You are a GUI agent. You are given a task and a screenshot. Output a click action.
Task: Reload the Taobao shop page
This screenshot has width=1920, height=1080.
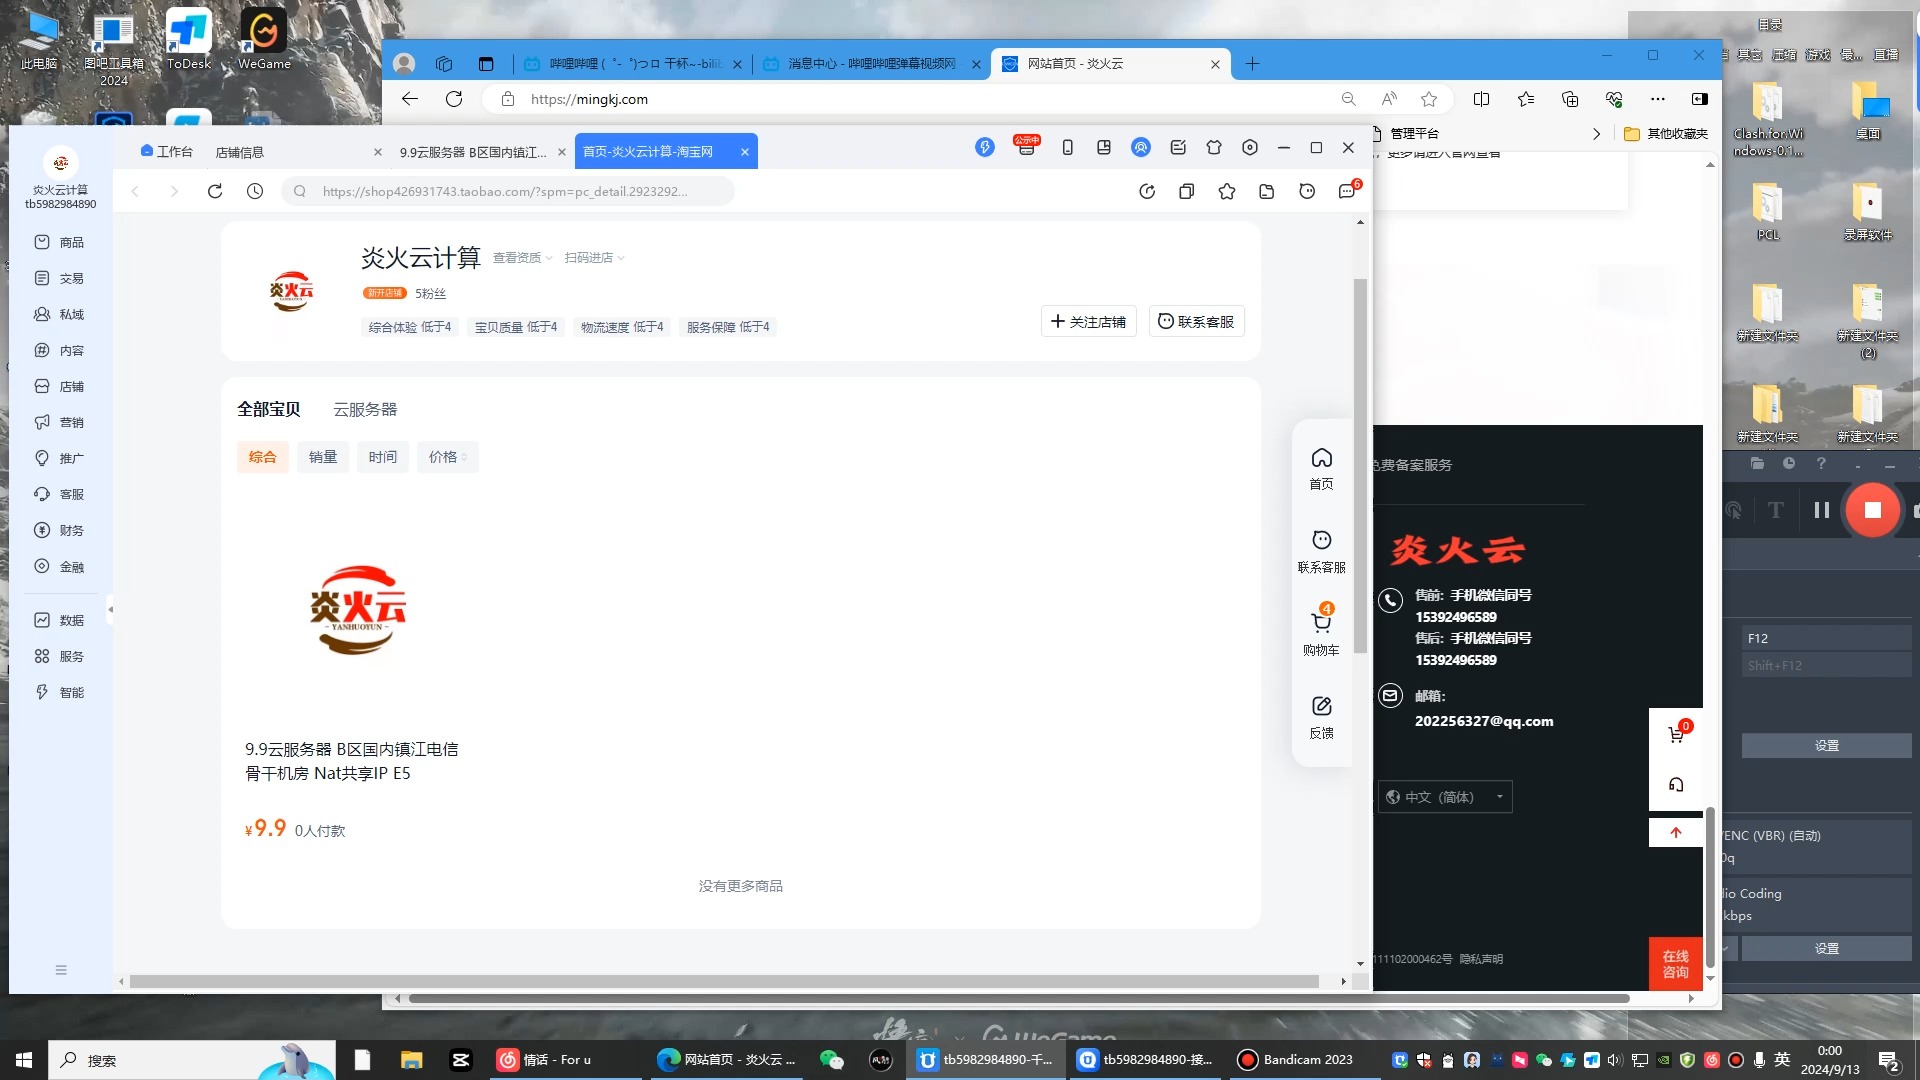(214, 191)
